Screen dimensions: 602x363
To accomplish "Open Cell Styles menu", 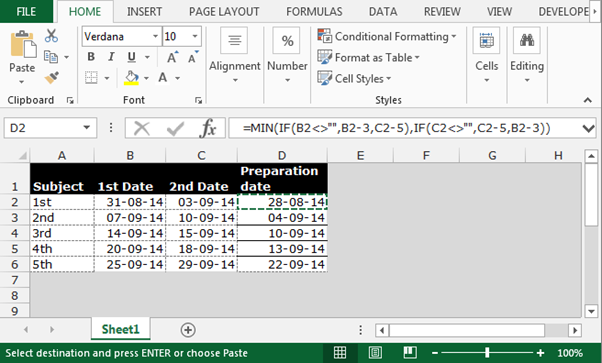I will click(354, 79).
